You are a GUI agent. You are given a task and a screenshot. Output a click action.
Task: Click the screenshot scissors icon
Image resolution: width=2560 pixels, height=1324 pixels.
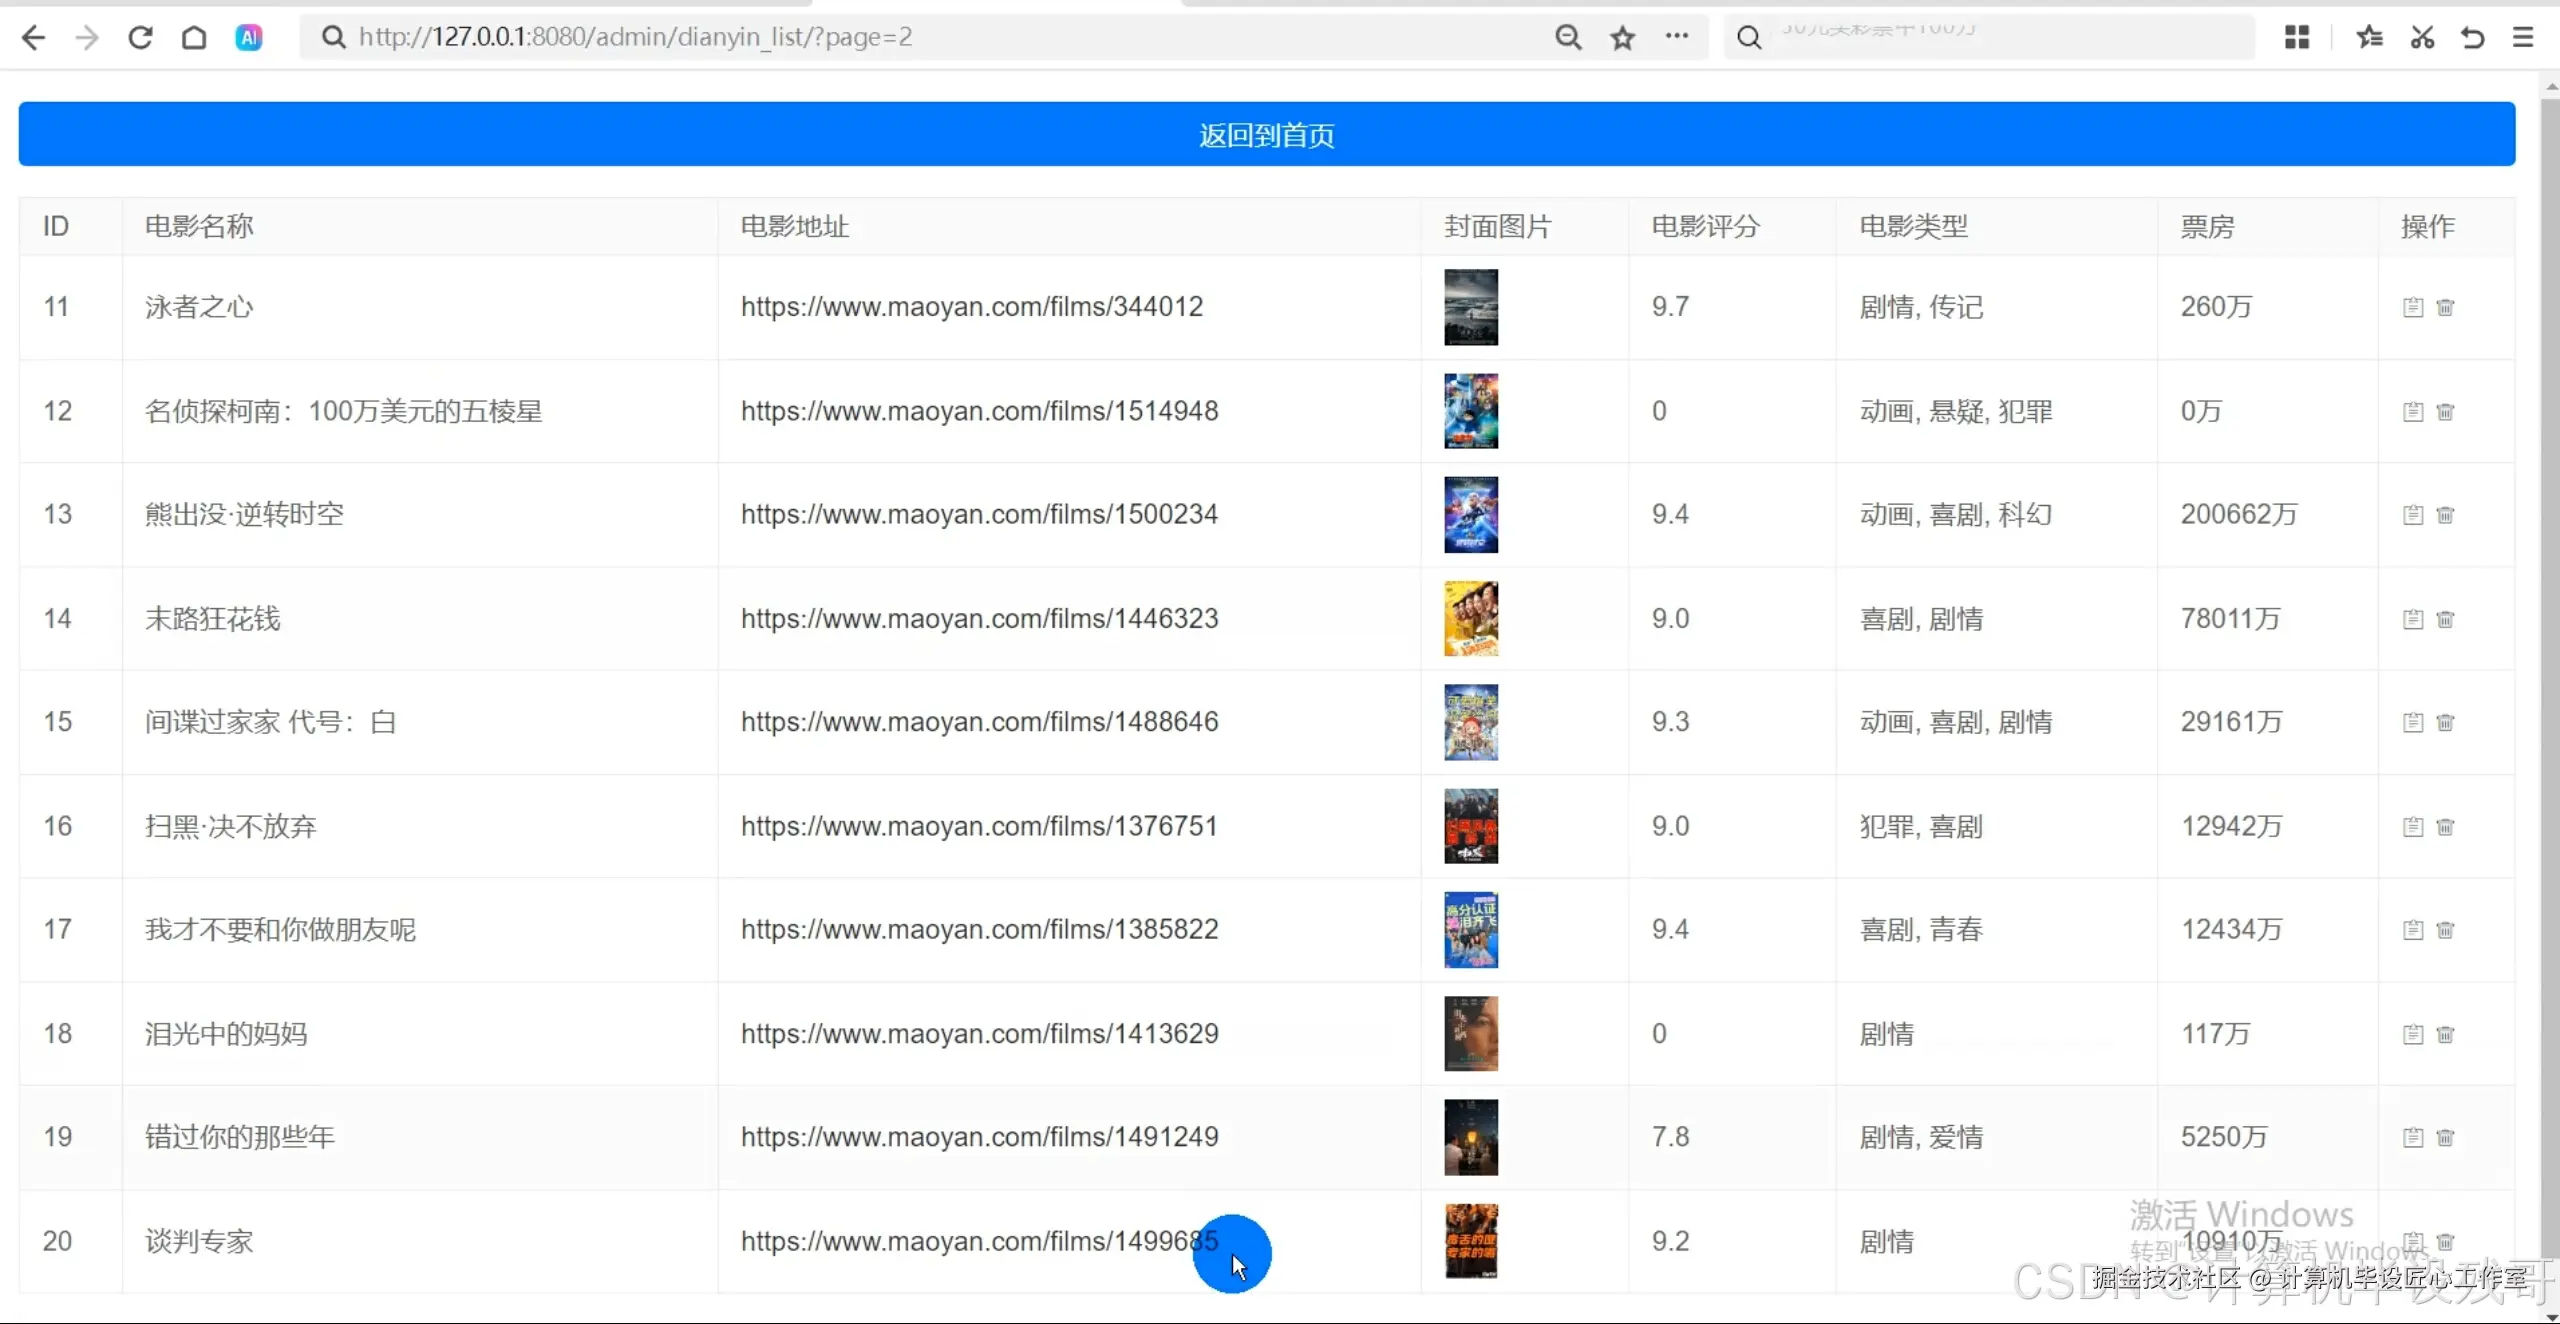2421,37
